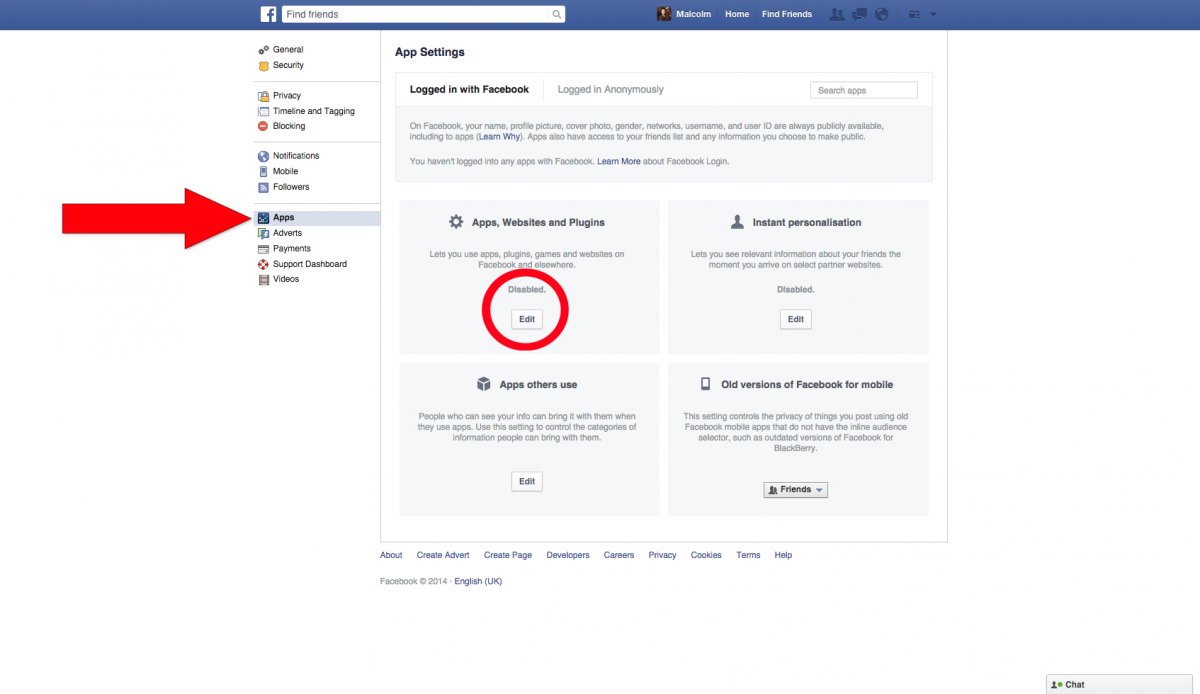Image resolution: width=1200 pixels, height=694 pixels.
Task: Click the Learn More link
Action: [618, 161]
